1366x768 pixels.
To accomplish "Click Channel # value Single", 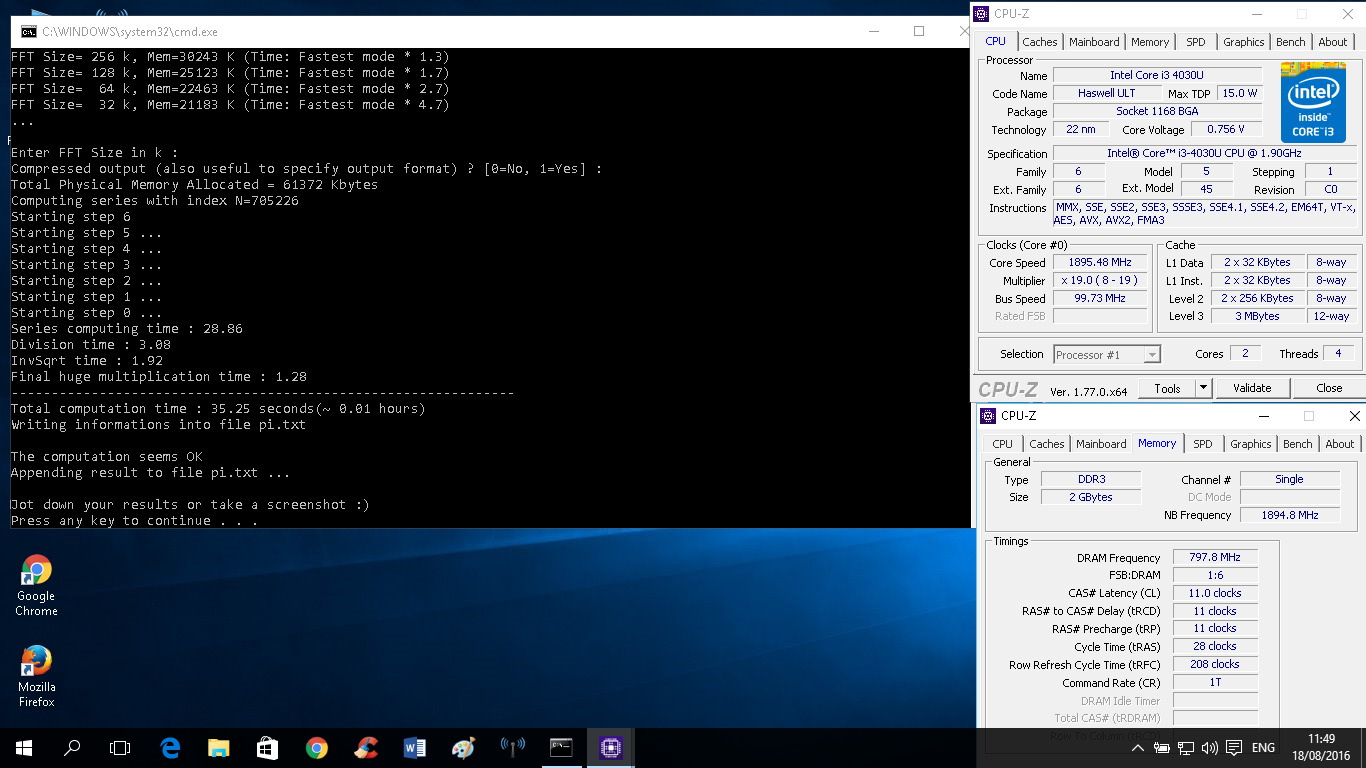I will pyautogui.click(x=1290, y=480).
